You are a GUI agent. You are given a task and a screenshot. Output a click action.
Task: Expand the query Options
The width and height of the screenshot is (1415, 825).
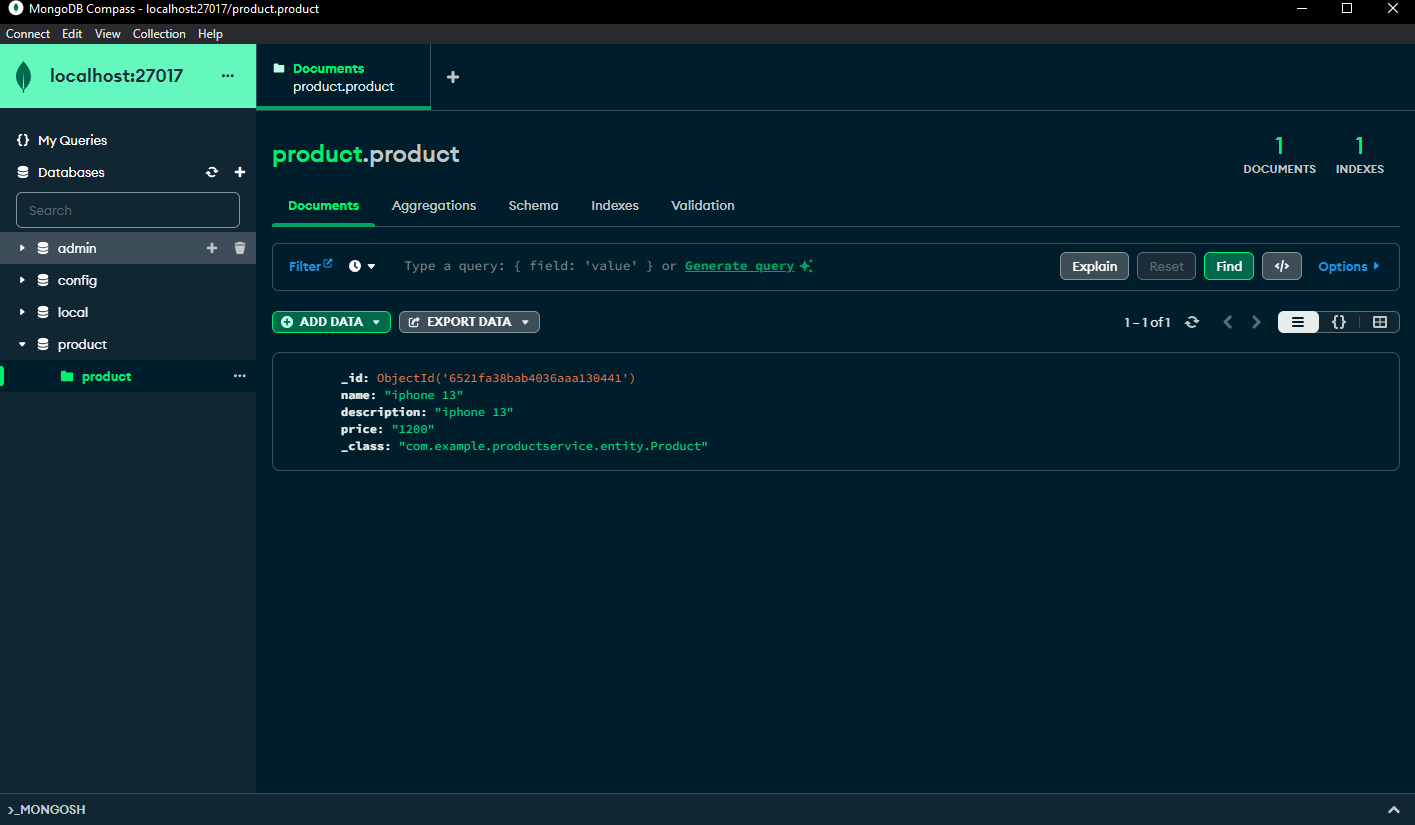(x=1349, y=266)
